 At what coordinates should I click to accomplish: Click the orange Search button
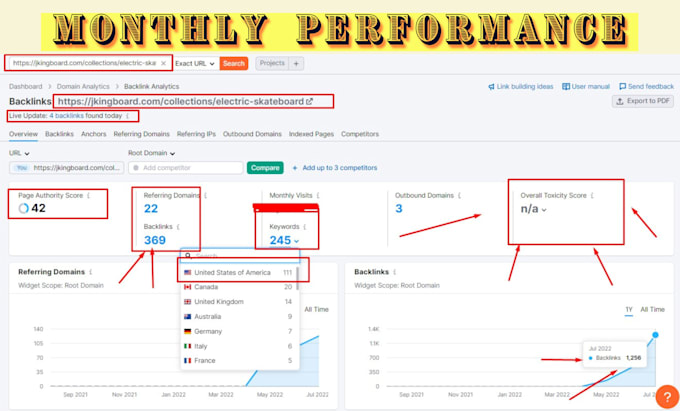[234, 63]
